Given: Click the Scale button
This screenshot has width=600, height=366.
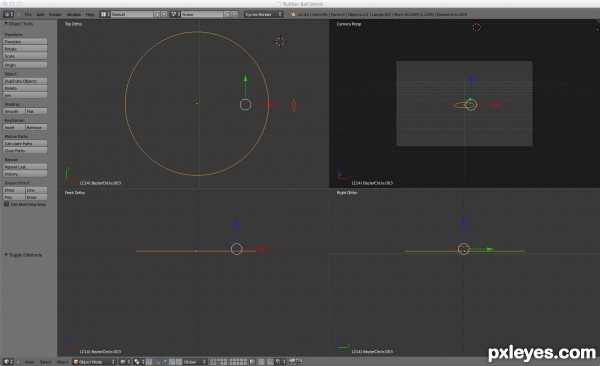Looking at the screenshot, I should [x=25, y=56].
